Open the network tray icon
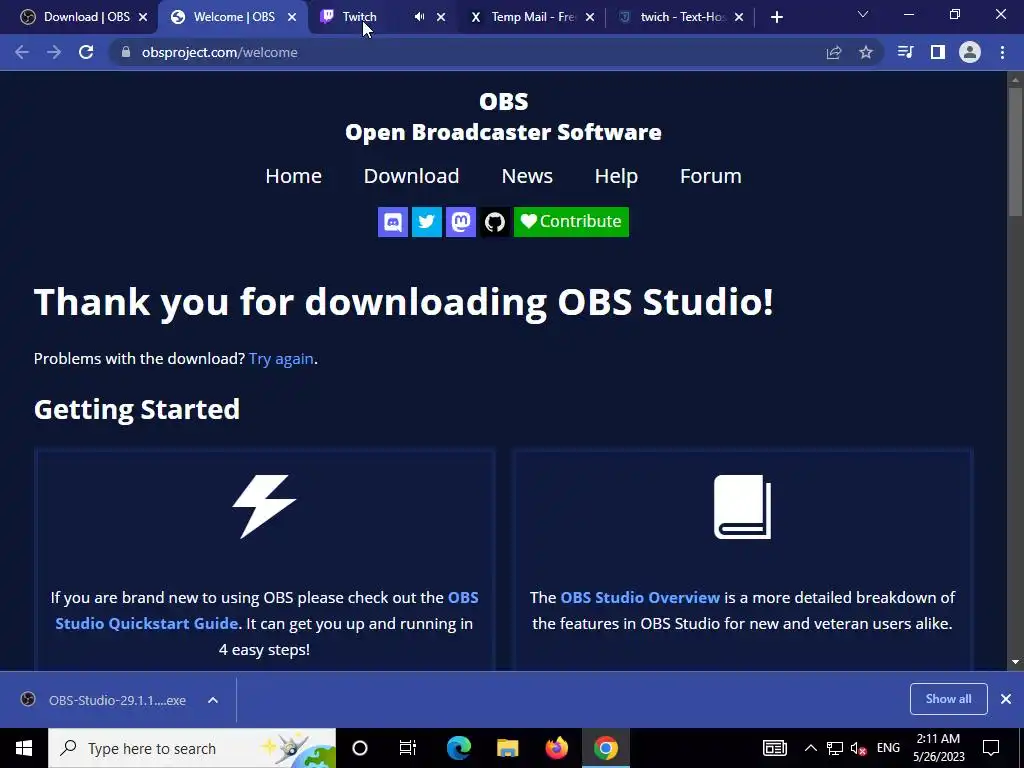This screenshot has width=1024, height=768. click(835, 748)
